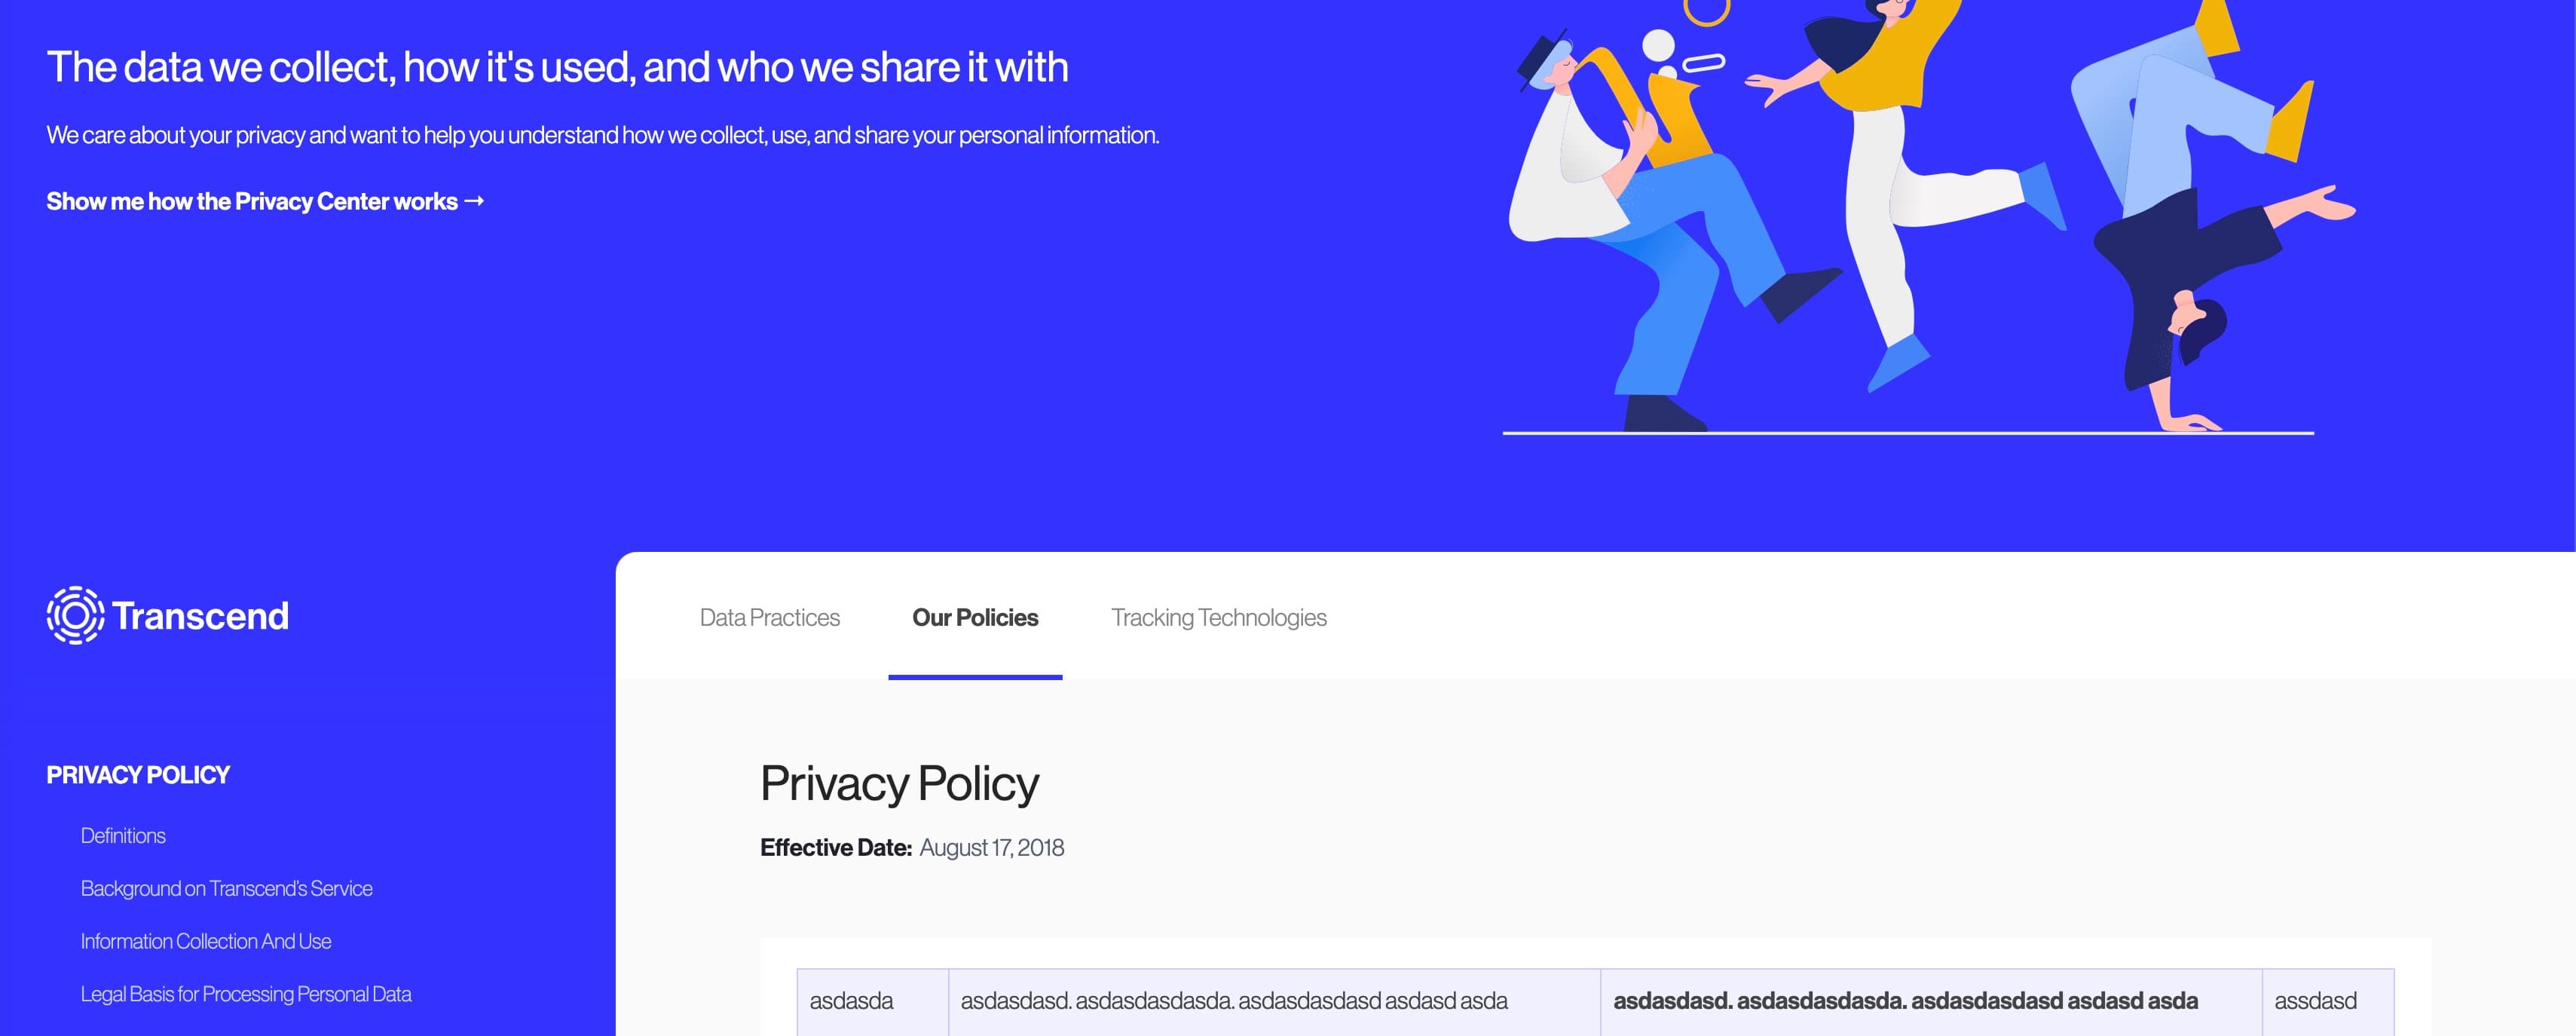
Task: Open 'Show me how the Privacy Center works'
Action: pos(265,201)
